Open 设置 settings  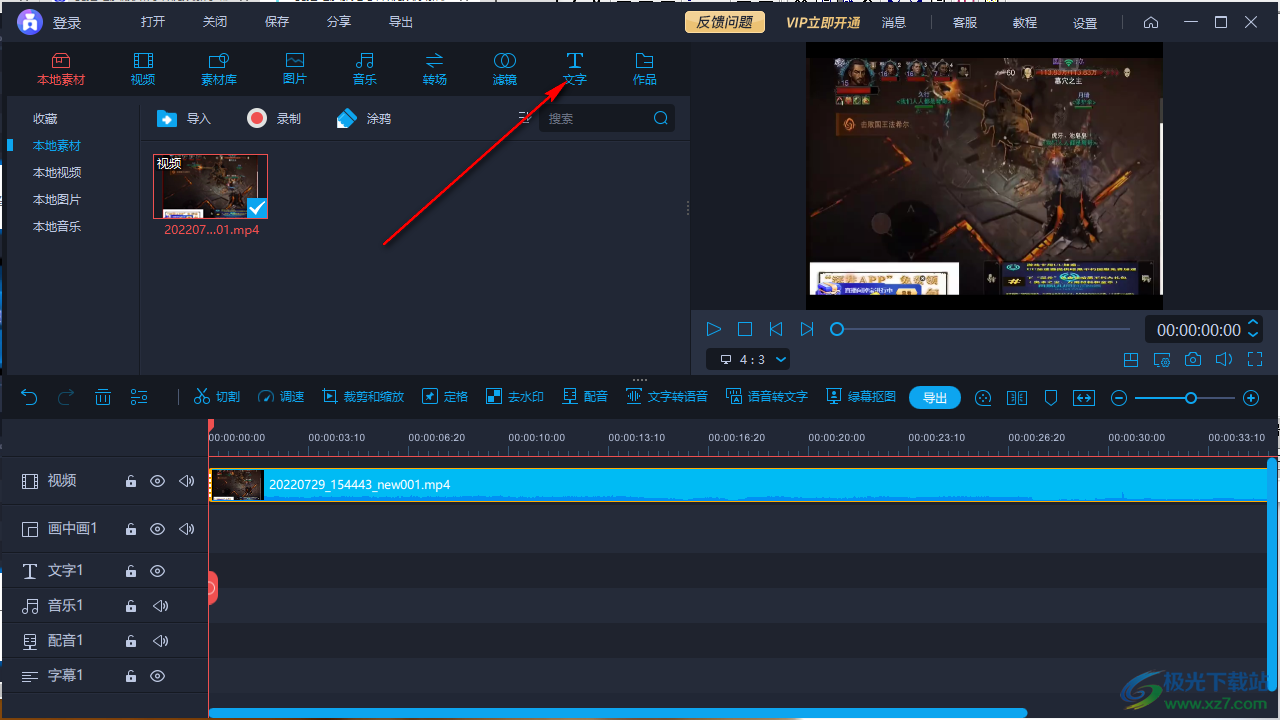(1085, 22)
